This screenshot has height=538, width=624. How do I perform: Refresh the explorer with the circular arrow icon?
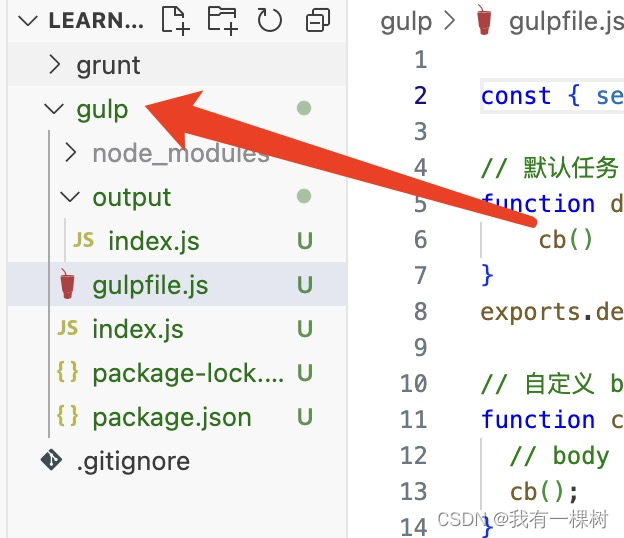[x=269, y=20]
